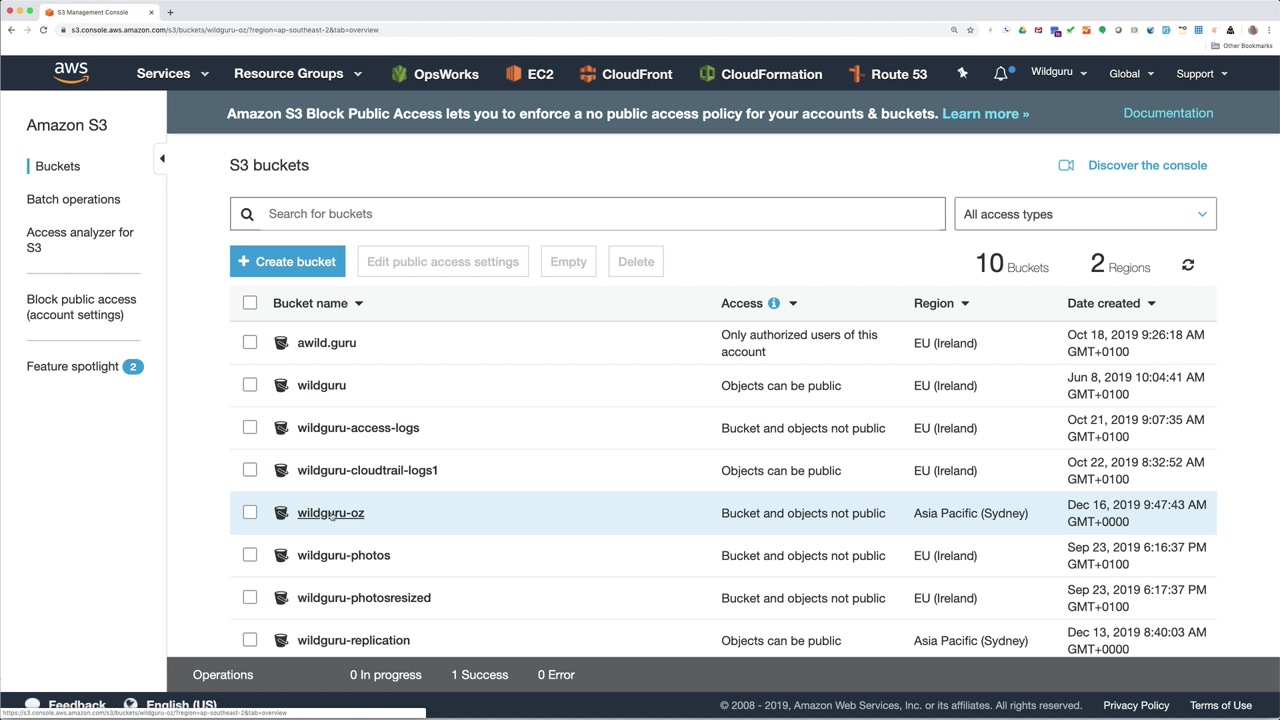
Task: Tick the wildguru-oz bucket checkbox
Action: click(250, 513)
